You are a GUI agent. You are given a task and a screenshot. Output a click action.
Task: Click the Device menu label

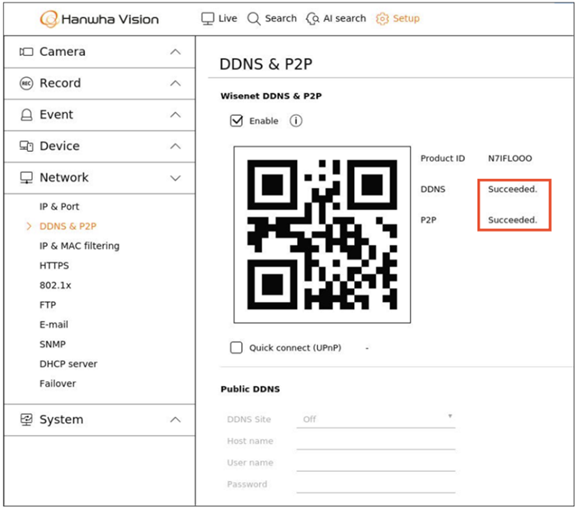(60, 146)
